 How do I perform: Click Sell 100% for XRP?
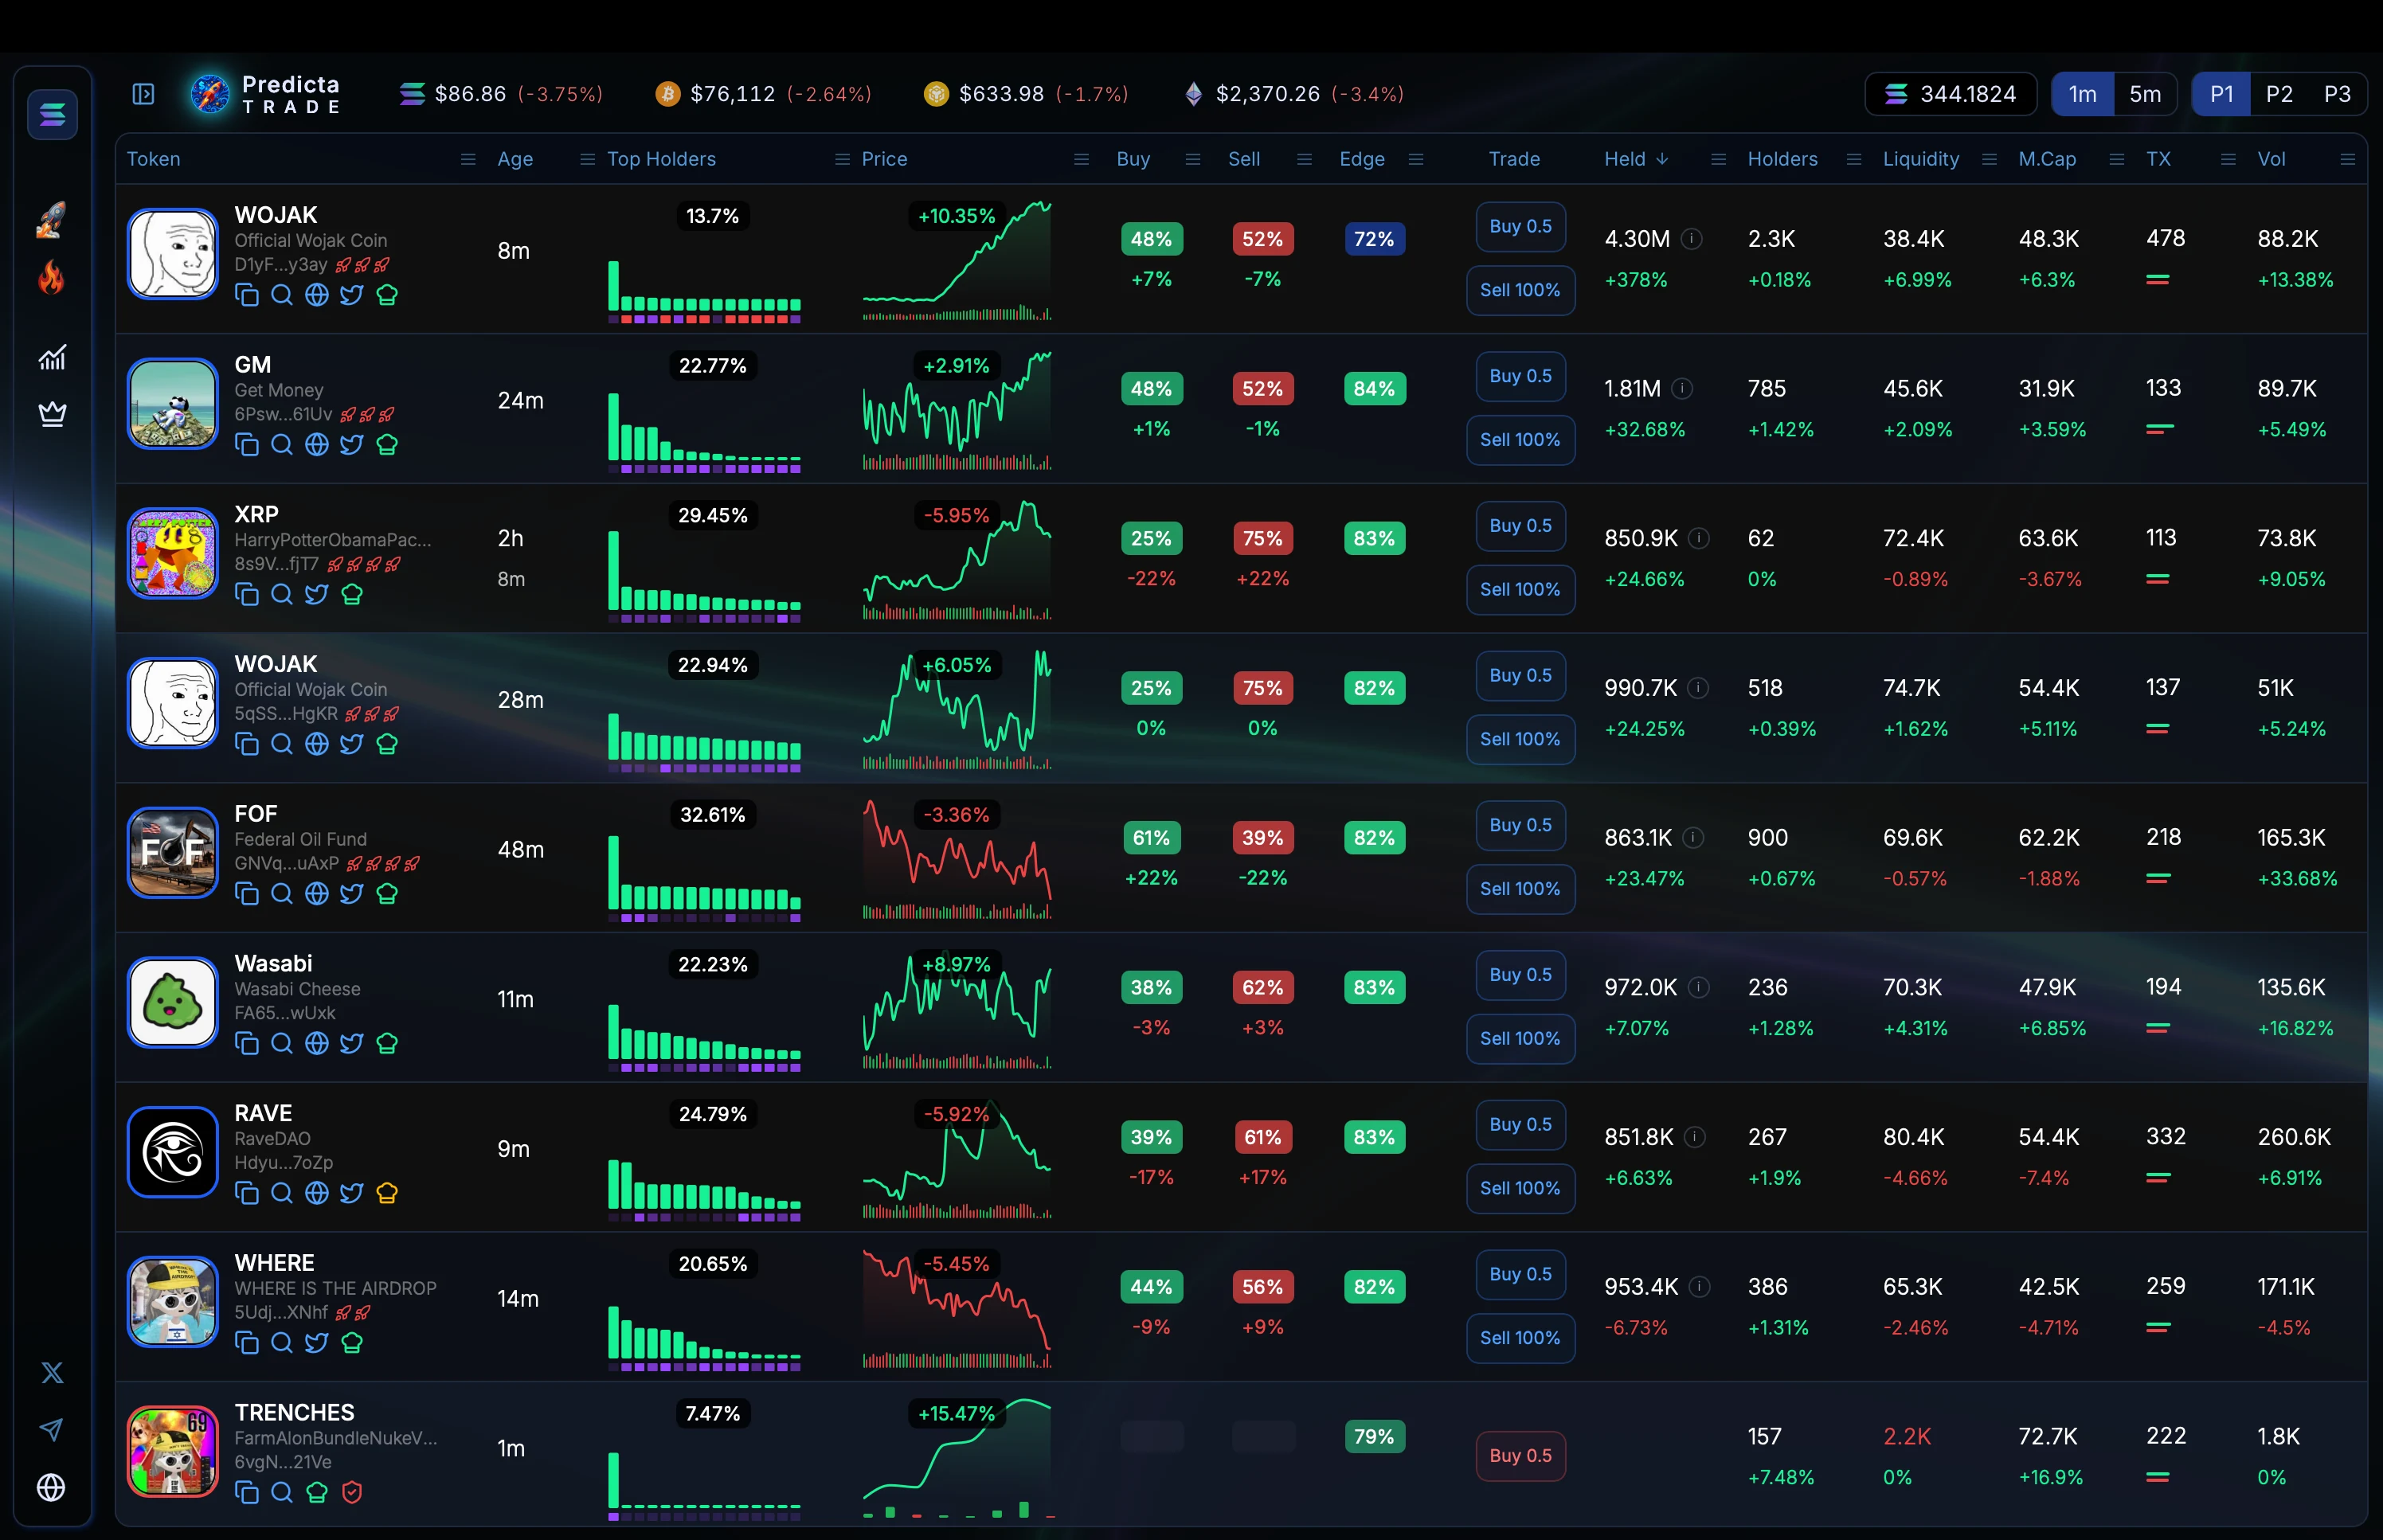(x=1520, y=589)
